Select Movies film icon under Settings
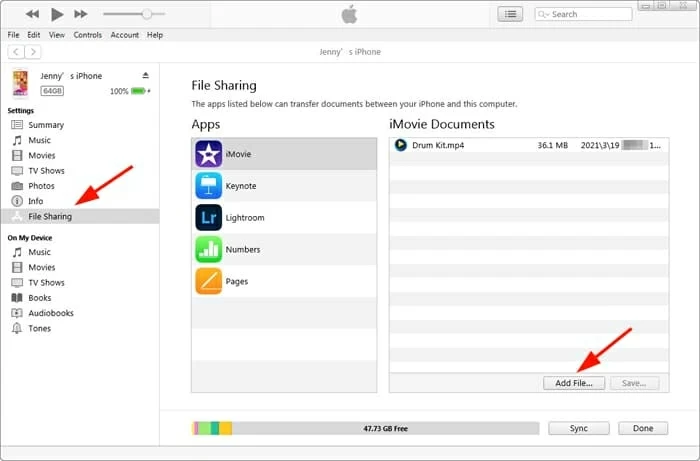 tap(17, 155)
